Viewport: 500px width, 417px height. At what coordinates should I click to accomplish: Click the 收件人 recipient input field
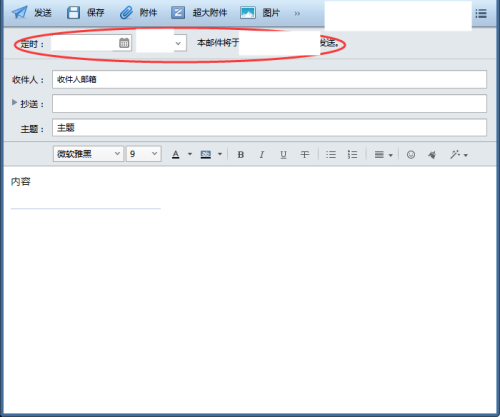[x=269, y=79]
